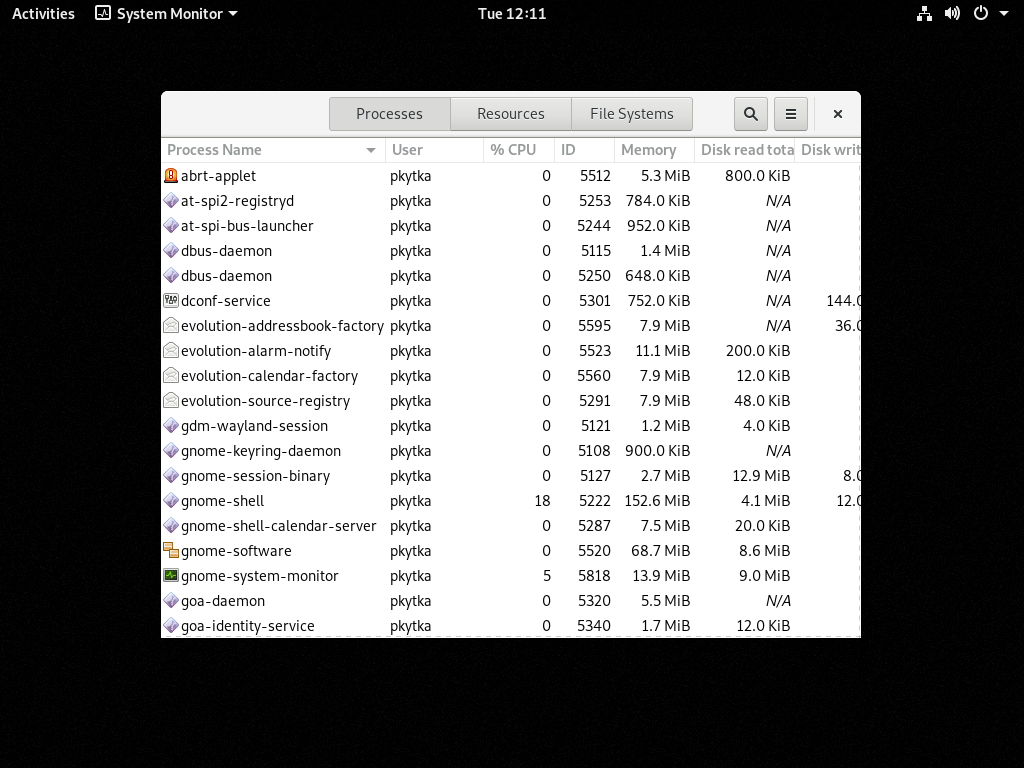
Task: Close the System Monitor window
Action: coord(838,114)
